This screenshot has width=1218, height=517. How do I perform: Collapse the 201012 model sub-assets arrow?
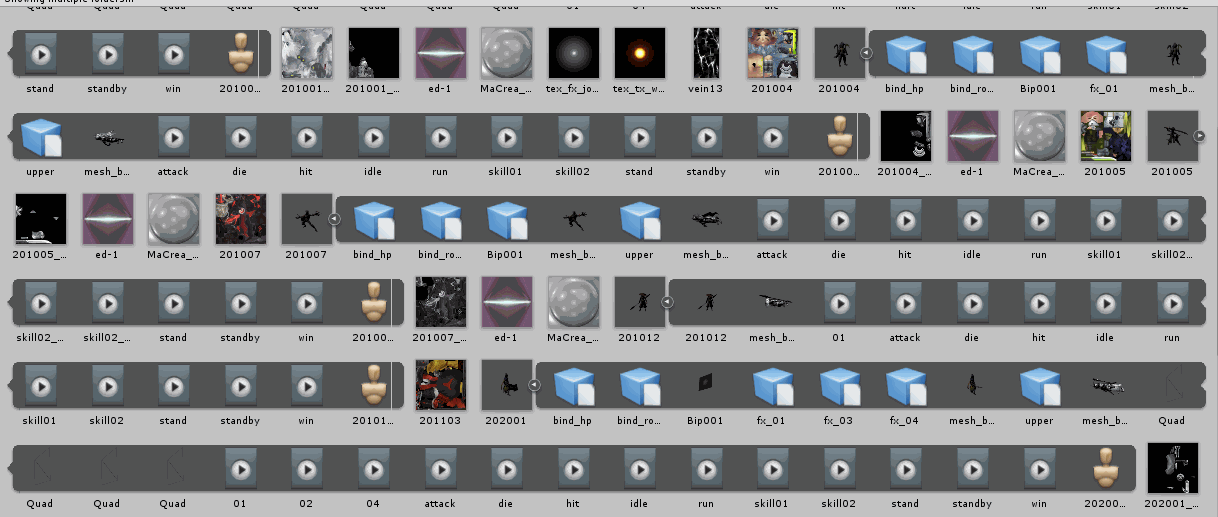[668, 302]
